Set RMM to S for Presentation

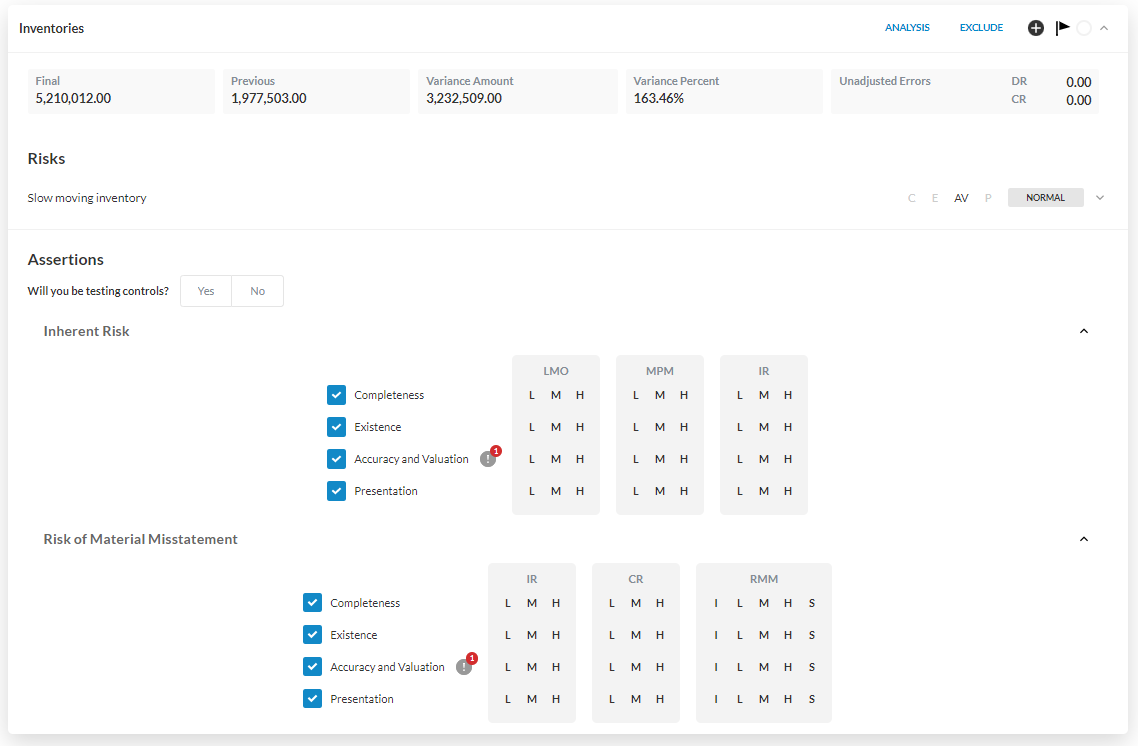coord(812,699)
